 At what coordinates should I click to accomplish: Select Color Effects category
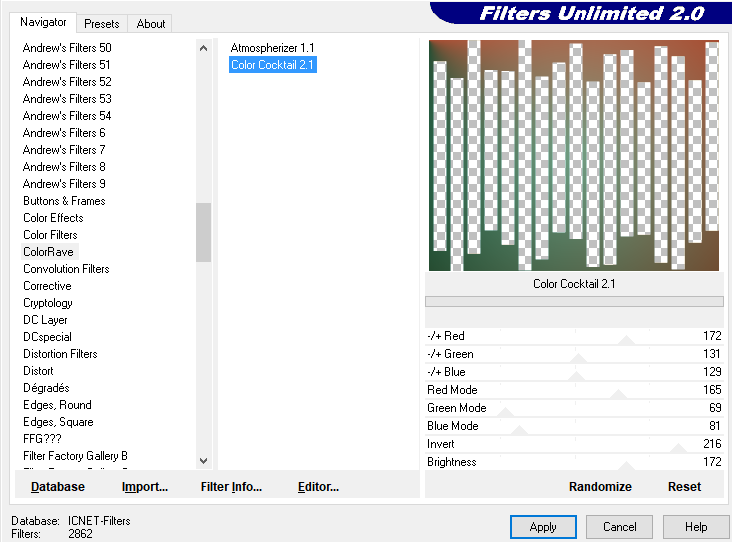point(53,218)
